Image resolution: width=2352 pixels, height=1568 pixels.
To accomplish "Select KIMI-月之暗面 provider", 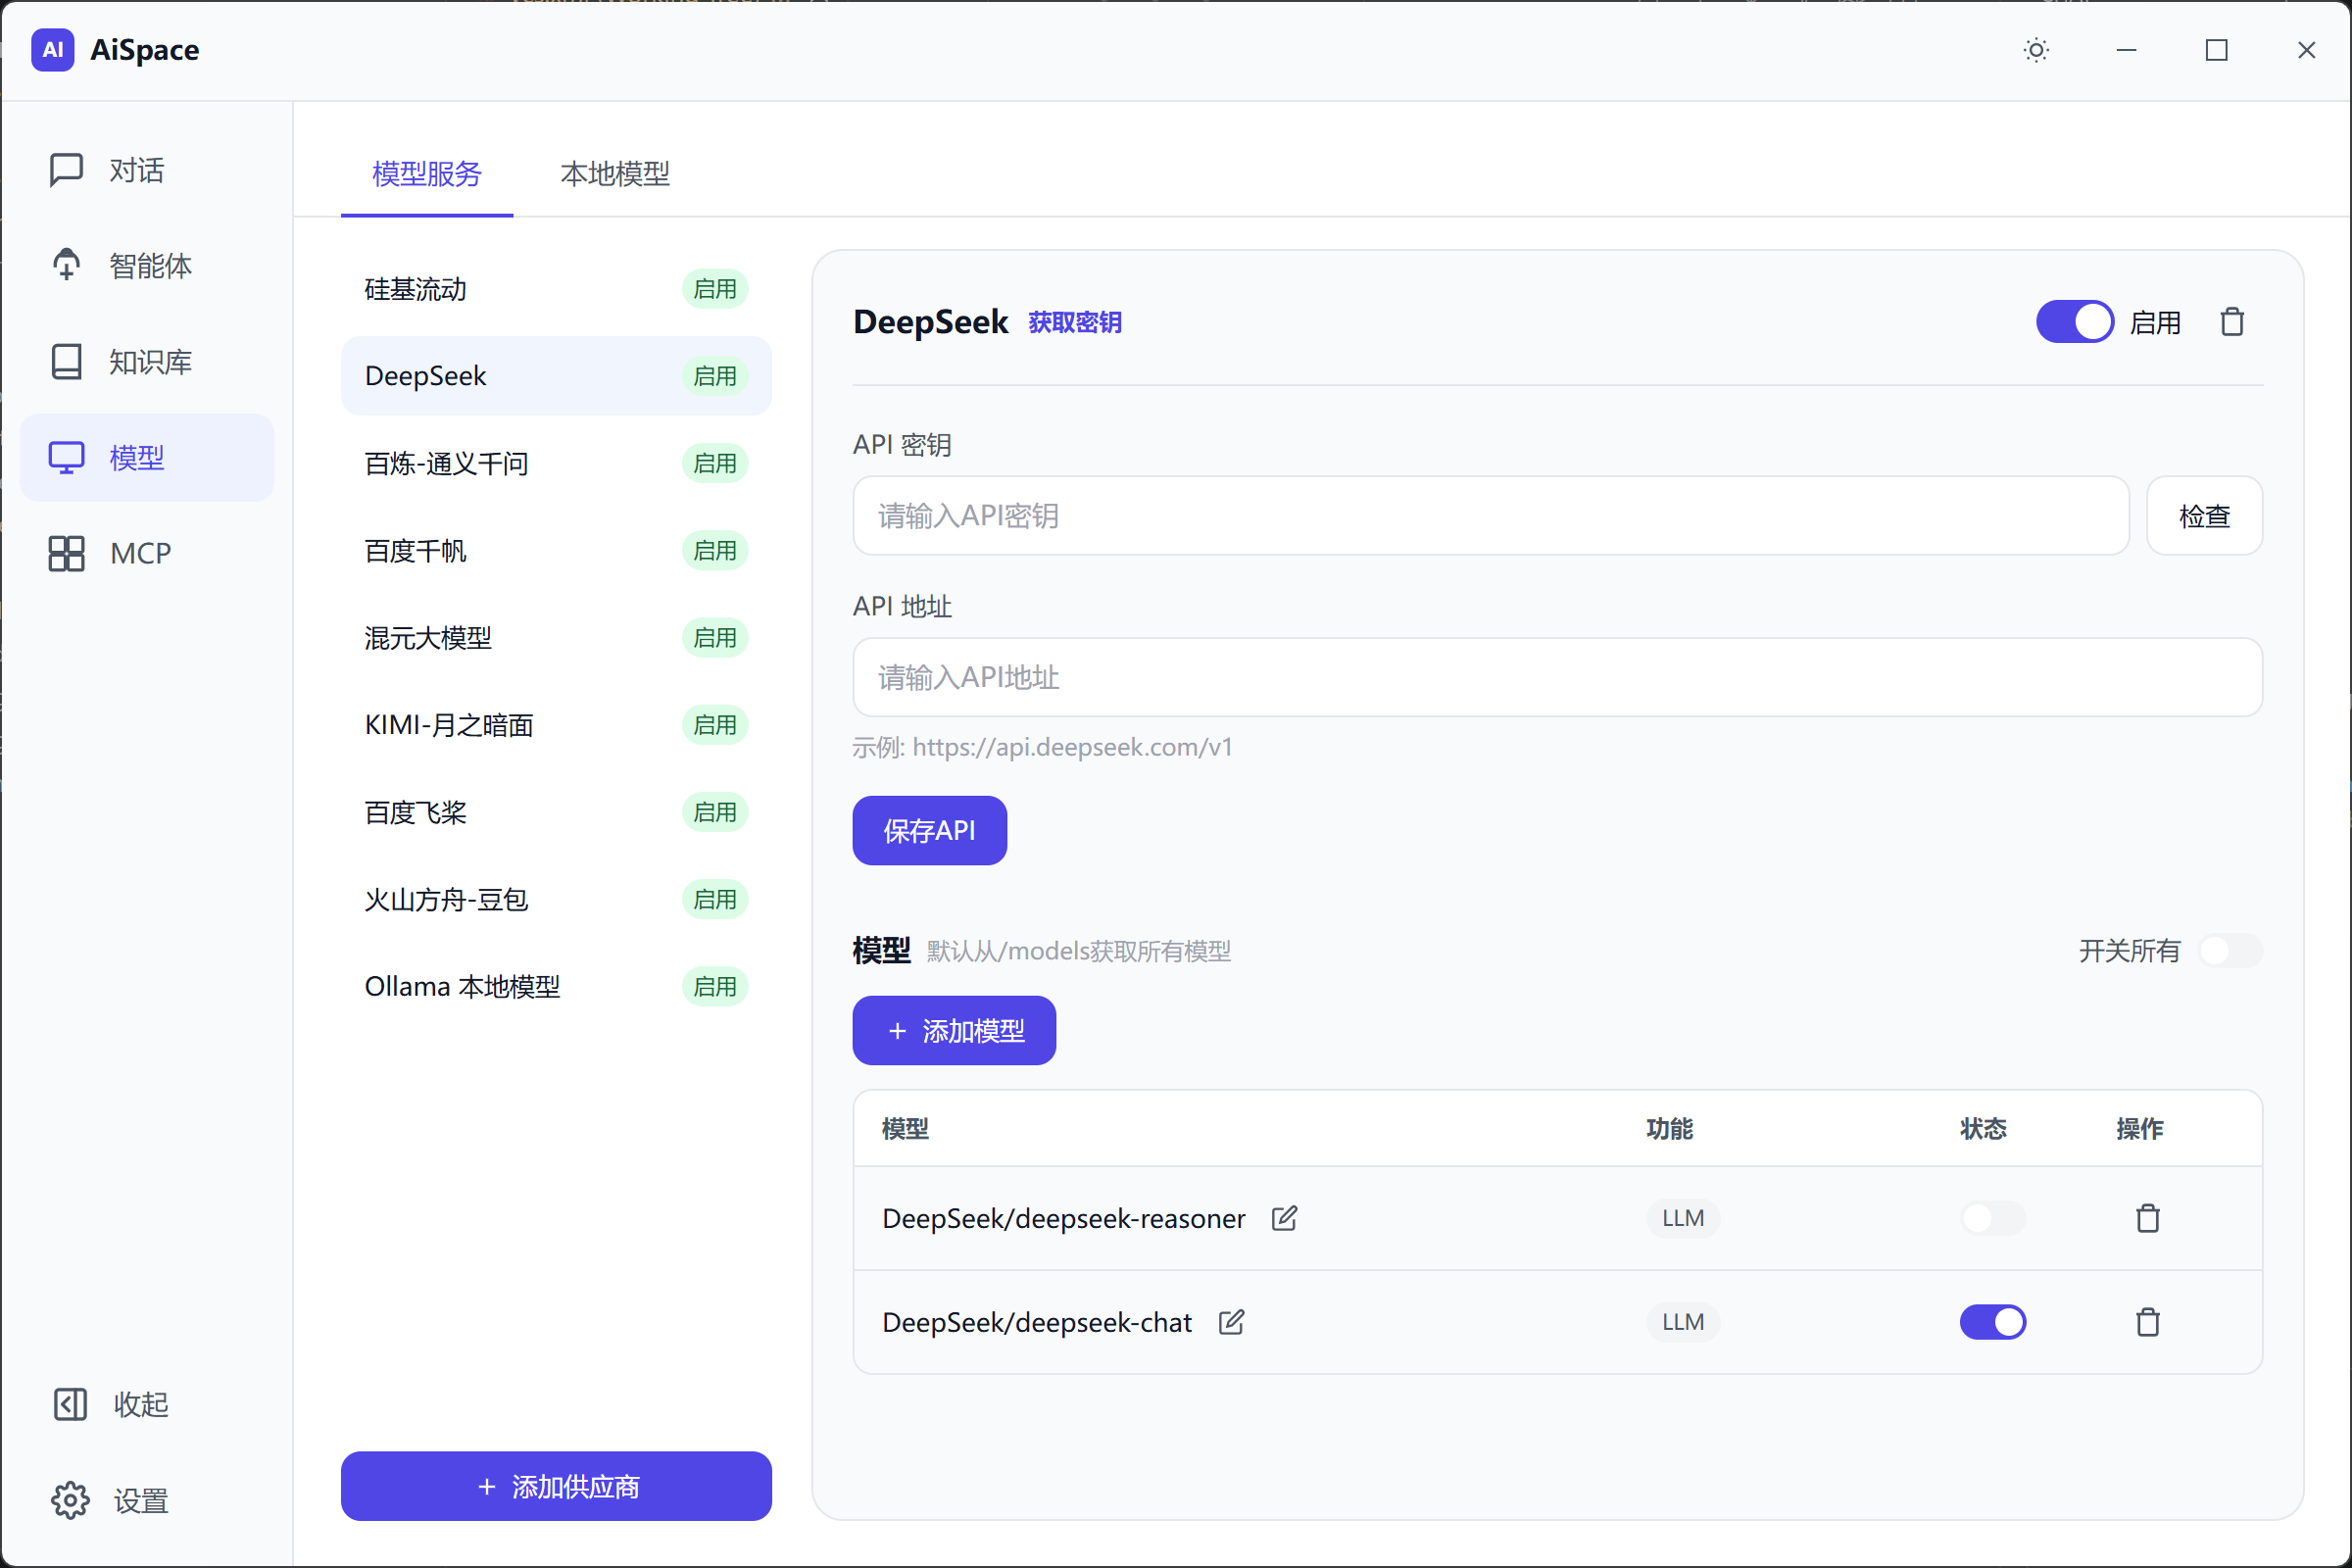I will click(x=556, y=725).
